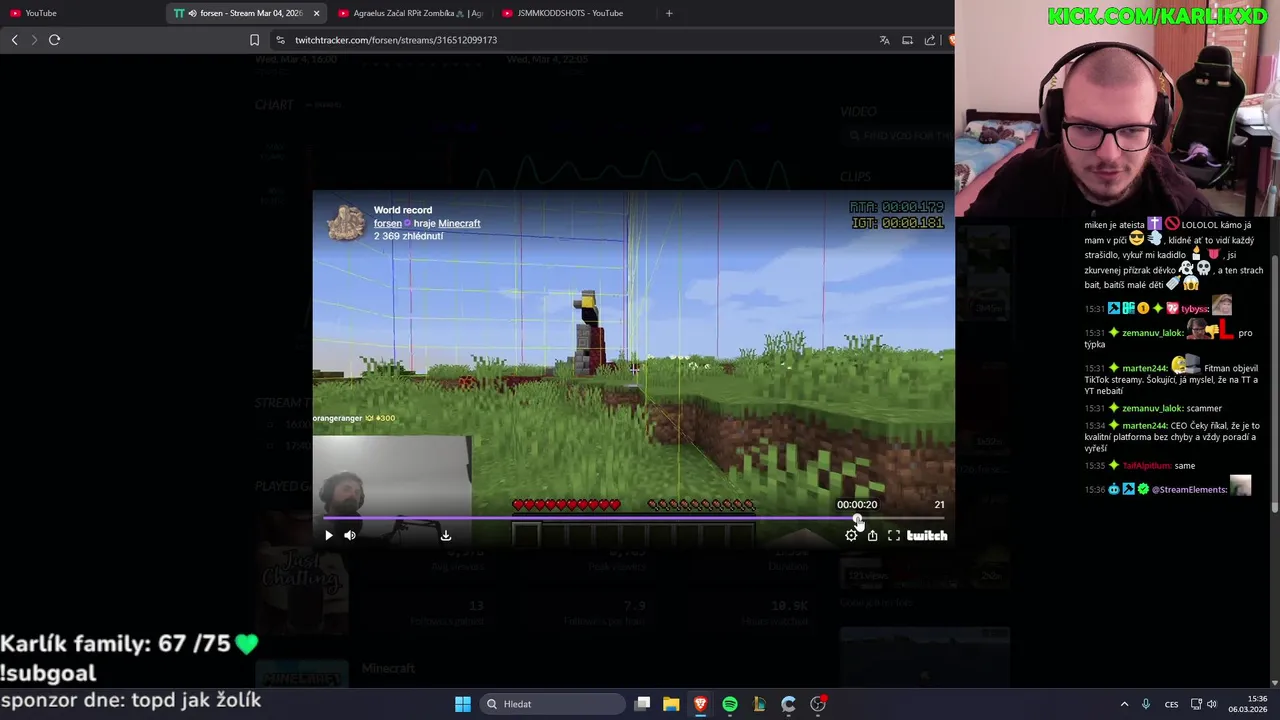Open the clock and date panel
The width and height of the screenshot is (1280, 720).
[1249, 704]
